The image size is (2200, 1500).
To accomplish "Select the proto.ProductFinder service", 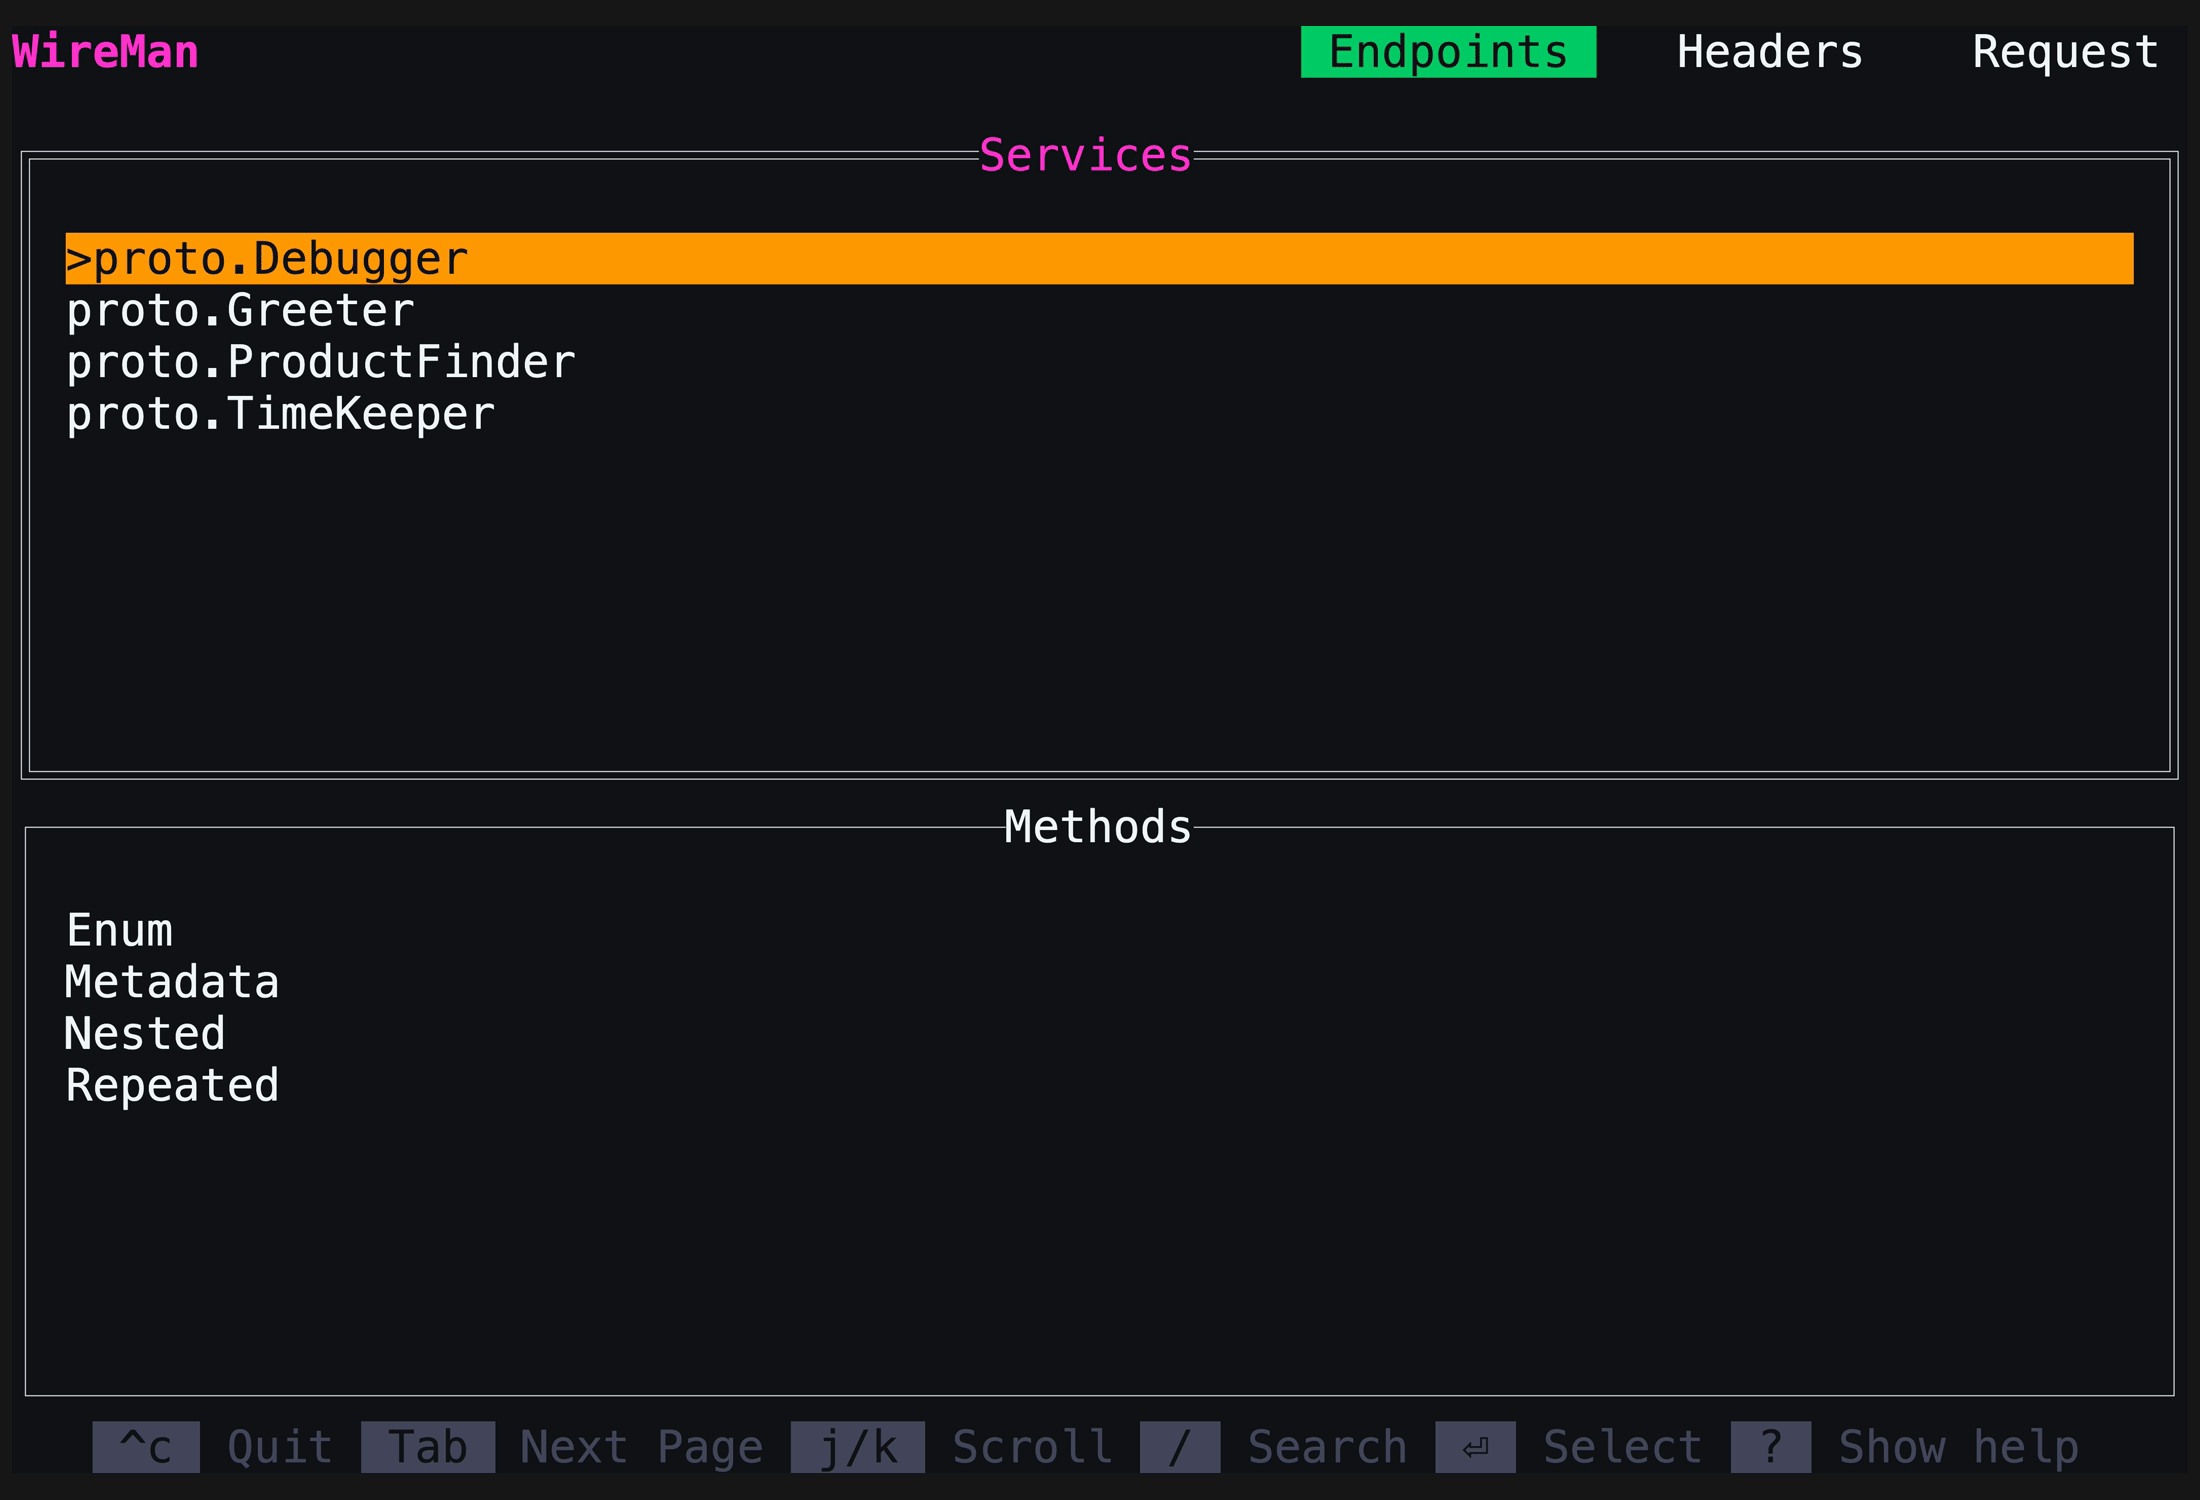I will [320, 361].
